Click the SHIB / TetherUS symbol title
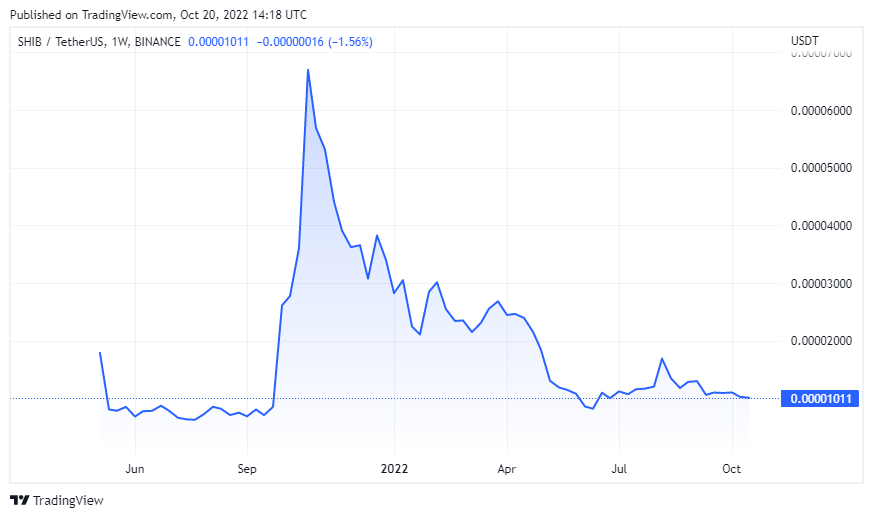Viewport: 873px width, 518px height. pyautogui.click(x=66, y=42)
